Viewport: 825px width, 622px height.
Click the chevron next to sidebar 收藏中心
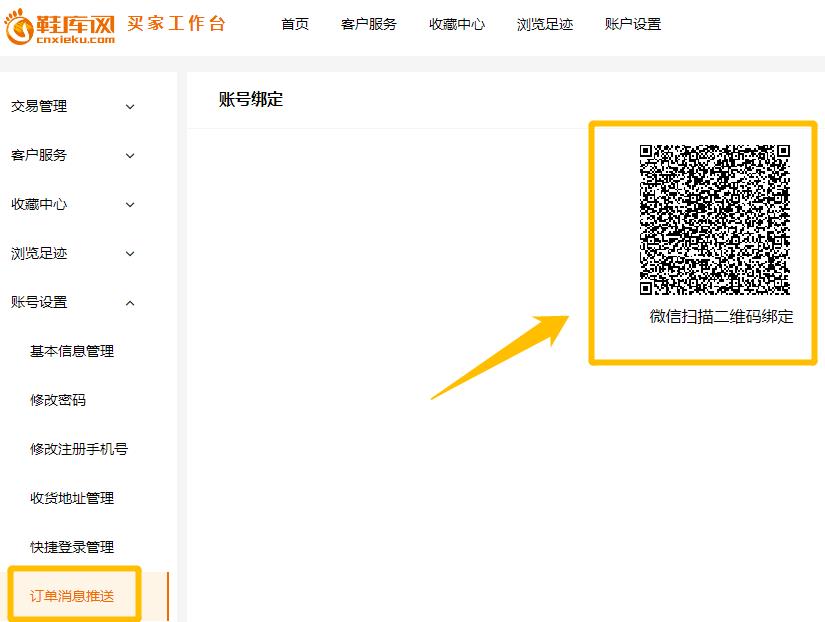pos(130,205)
